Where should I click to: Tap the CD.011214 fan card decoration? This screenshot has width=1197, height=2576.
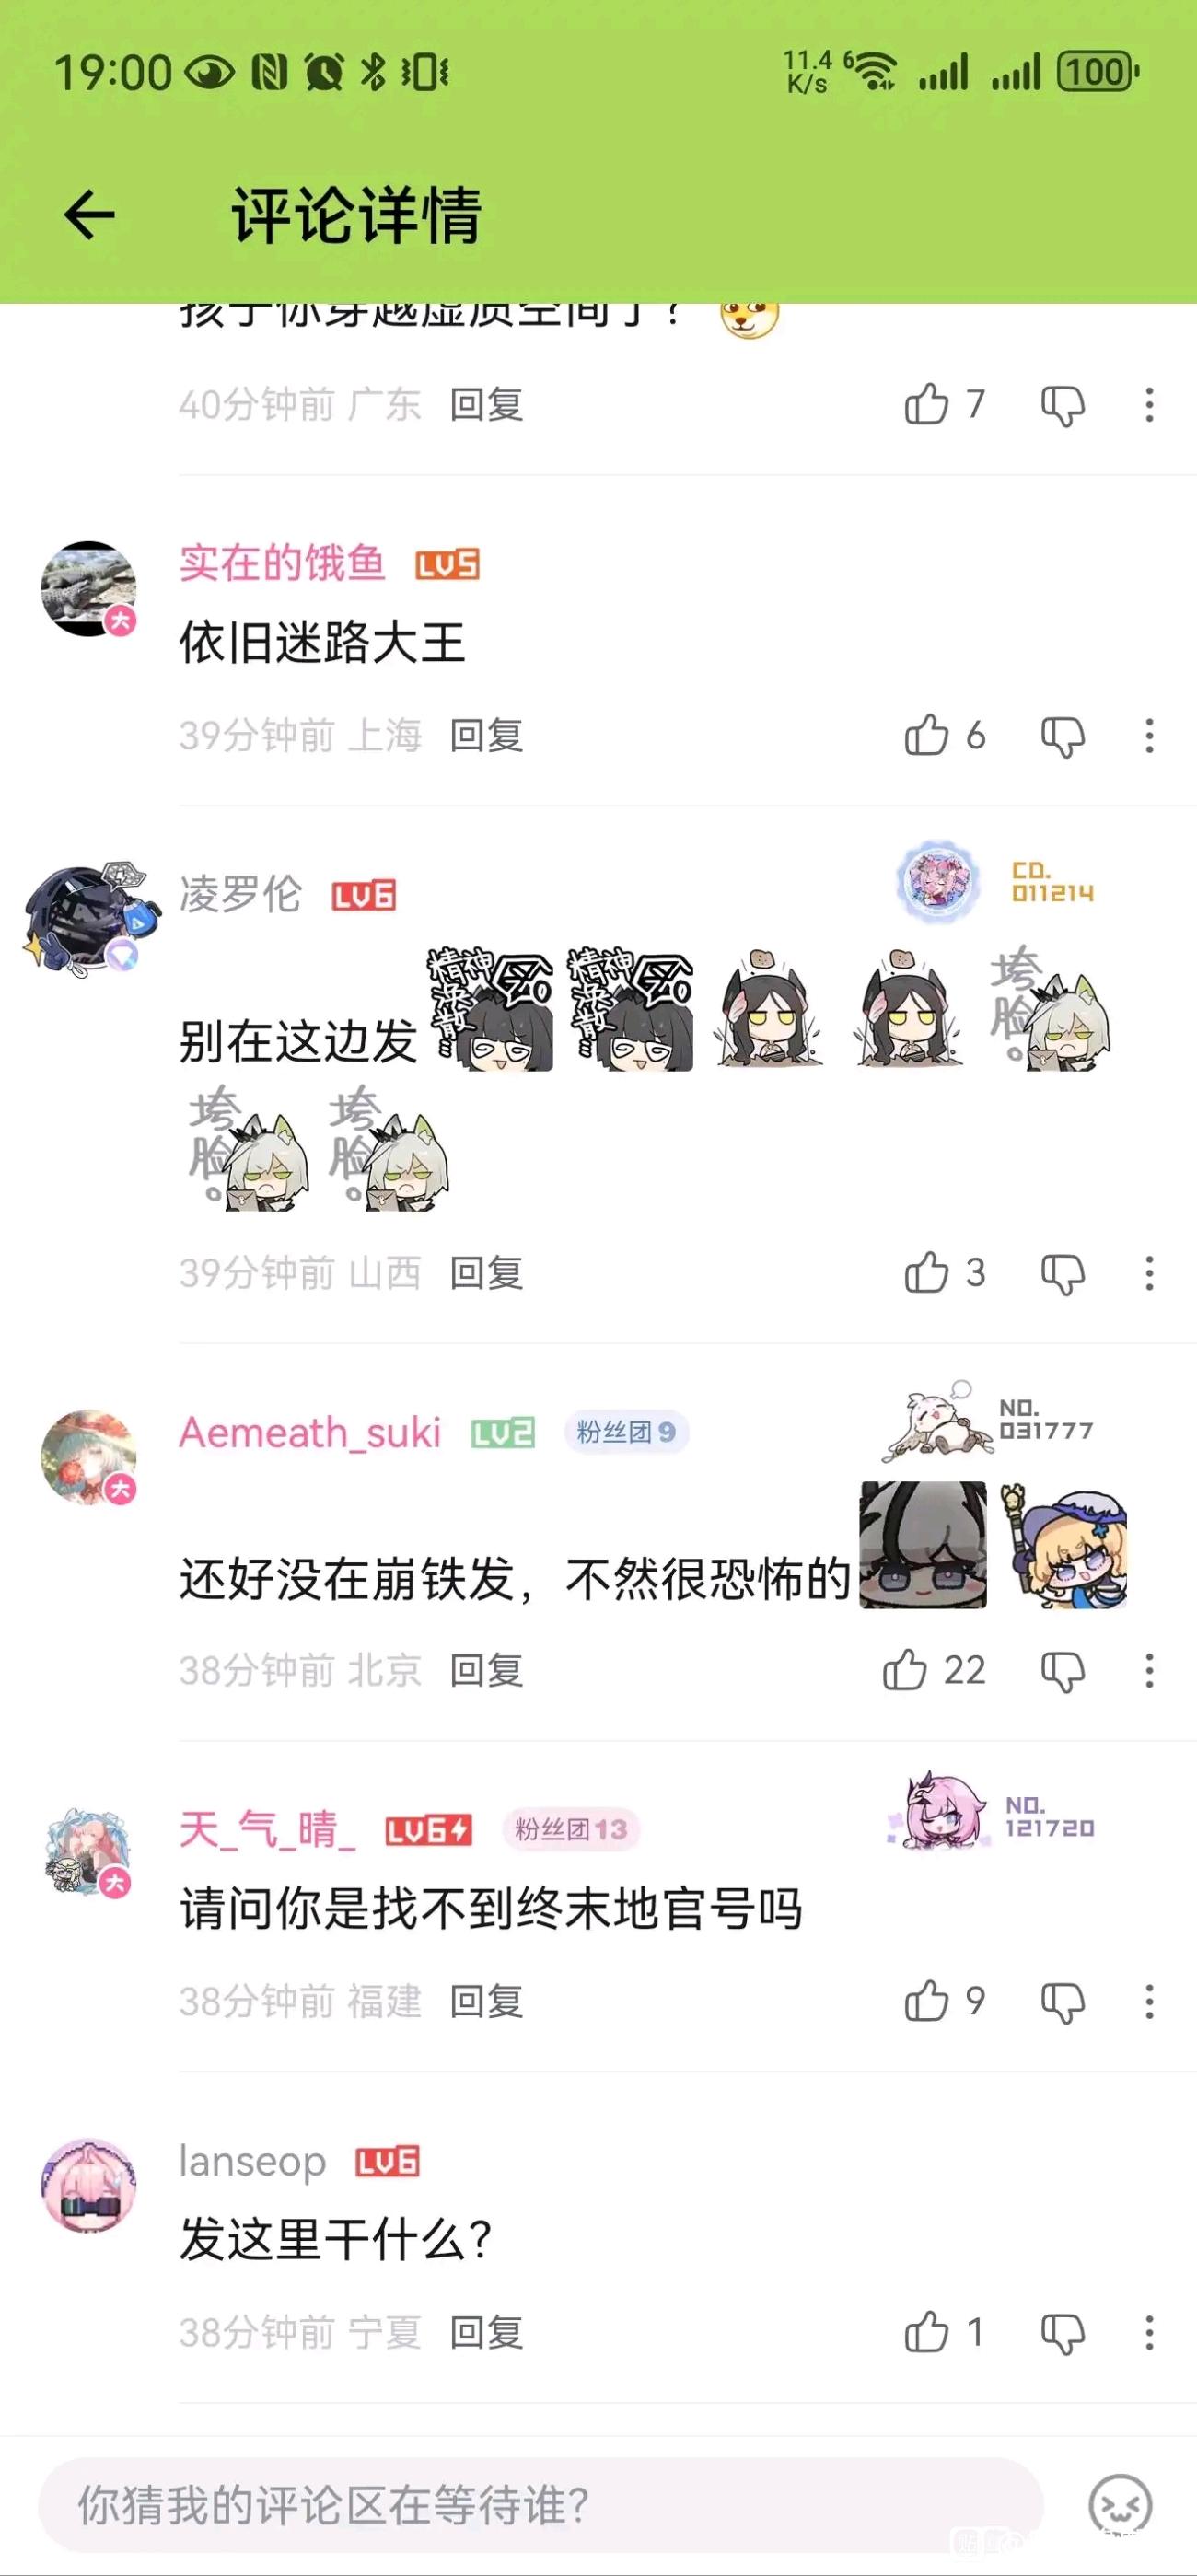tap(997, 882)
